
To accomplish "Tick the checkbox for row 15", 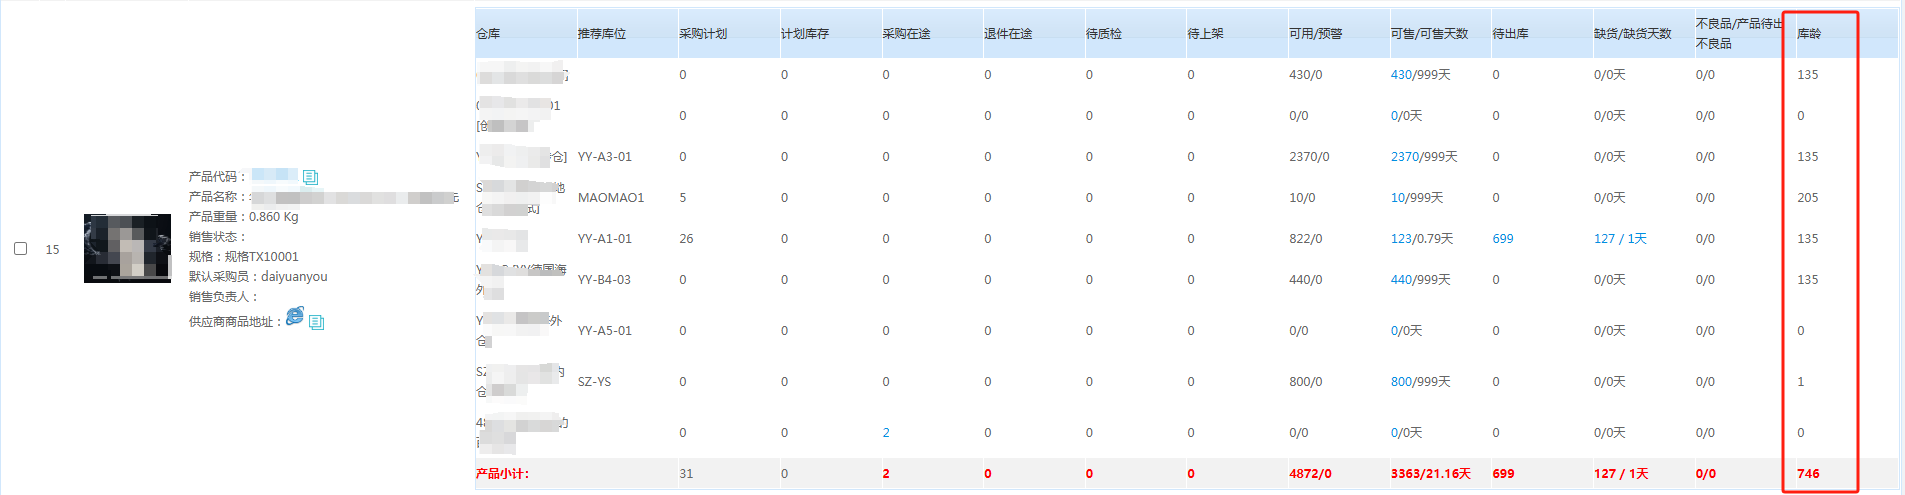I will 20,248.
